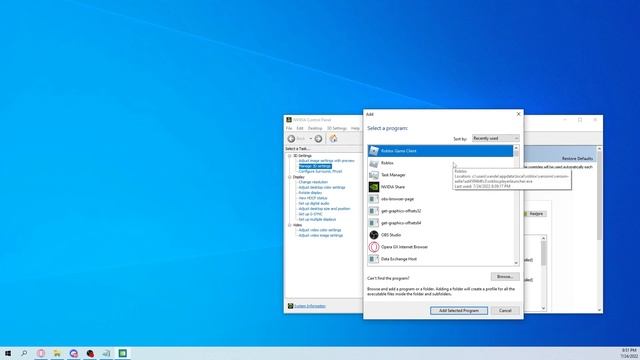Click Cancel in Add dialog
The height and width of the screenshot is (360, 640).
tap(505, 311)
